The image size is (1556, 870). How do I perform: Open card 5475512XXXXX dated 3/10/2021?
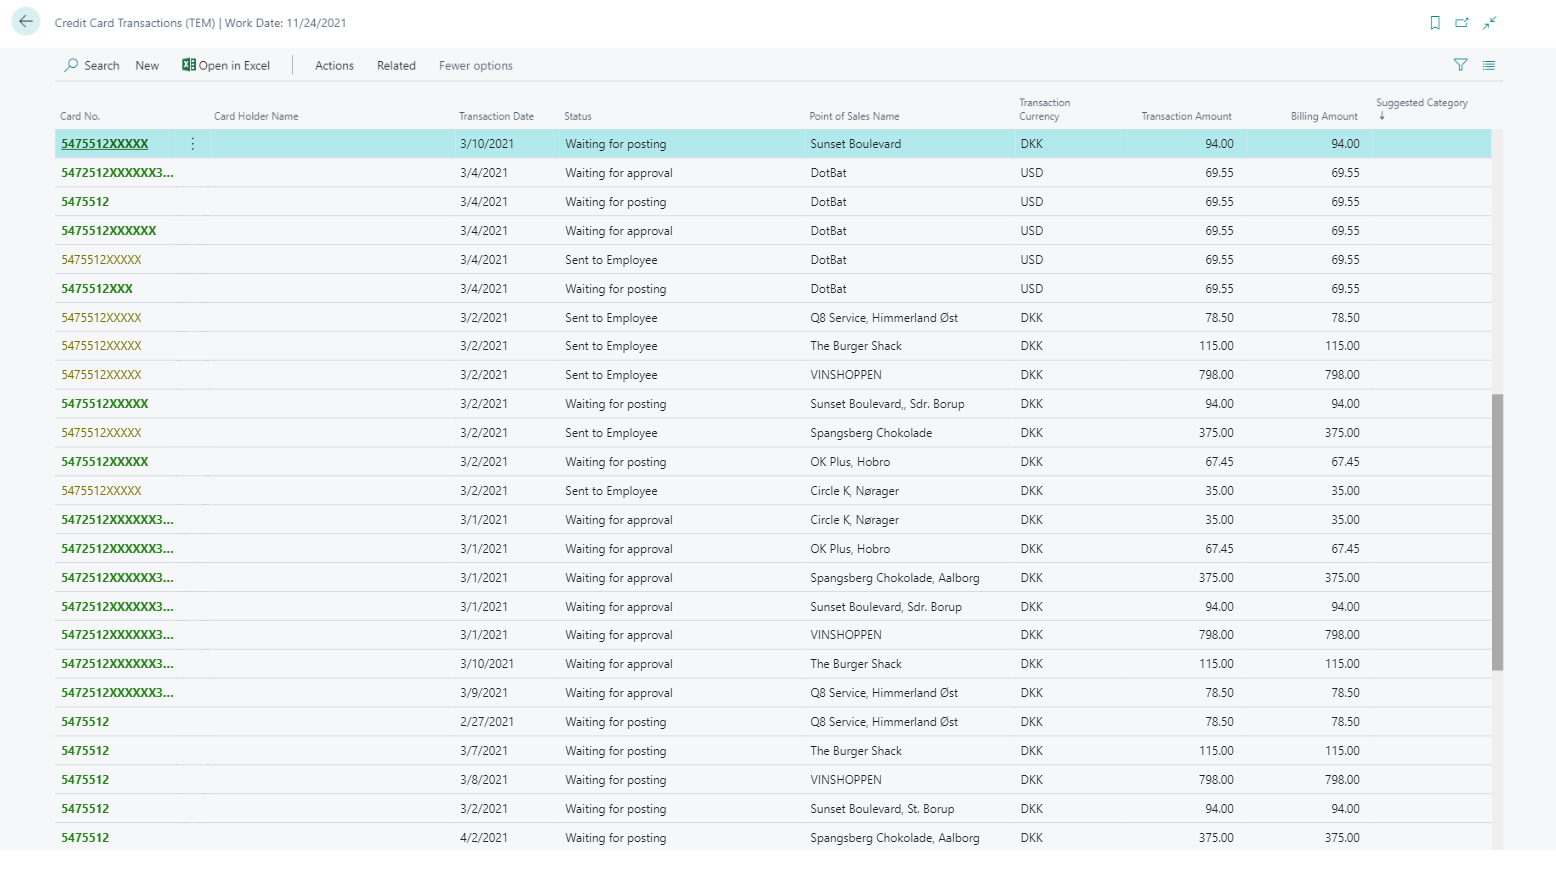(x=105, y=144)
